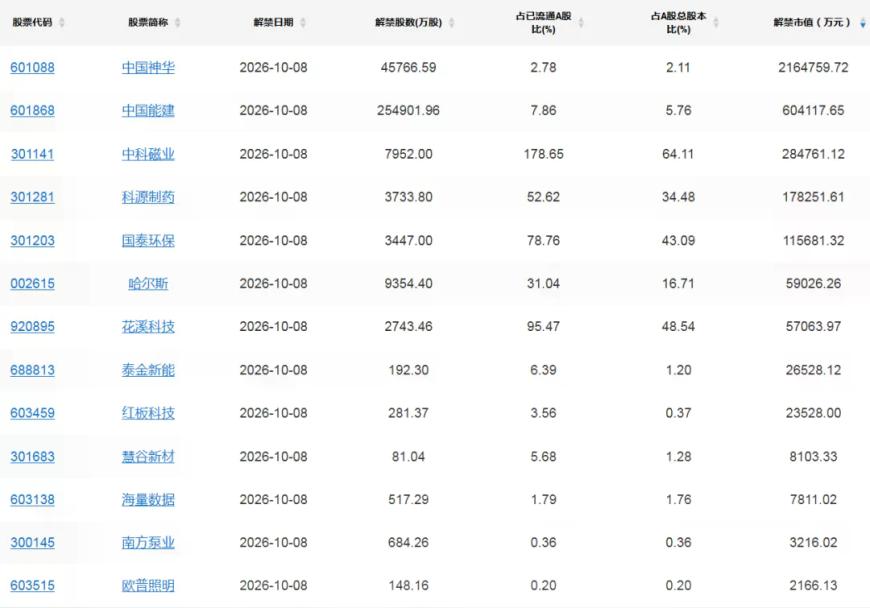
Task: Sort by 占A股总股本比(%) arrows
Action: point(716,23)
